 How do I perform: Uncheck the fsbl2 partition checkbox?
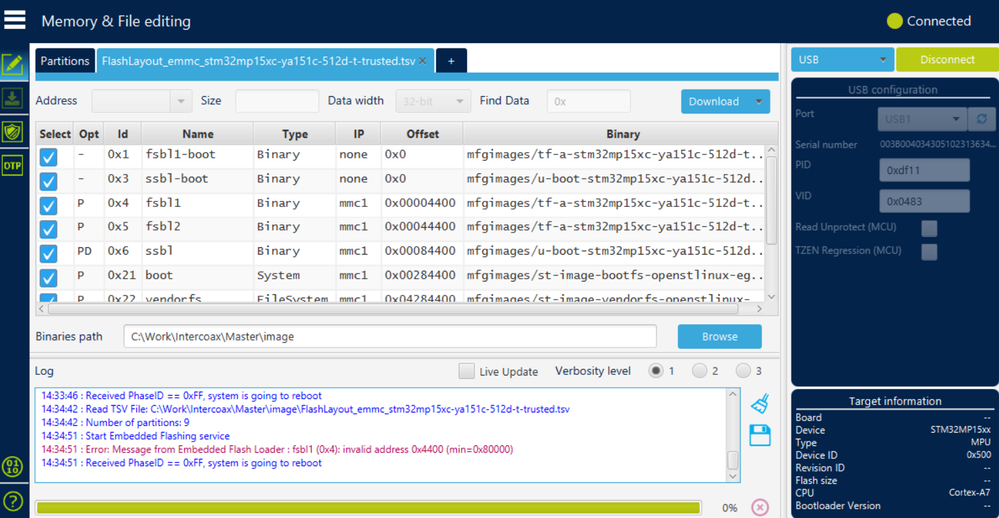coord(48,229)
